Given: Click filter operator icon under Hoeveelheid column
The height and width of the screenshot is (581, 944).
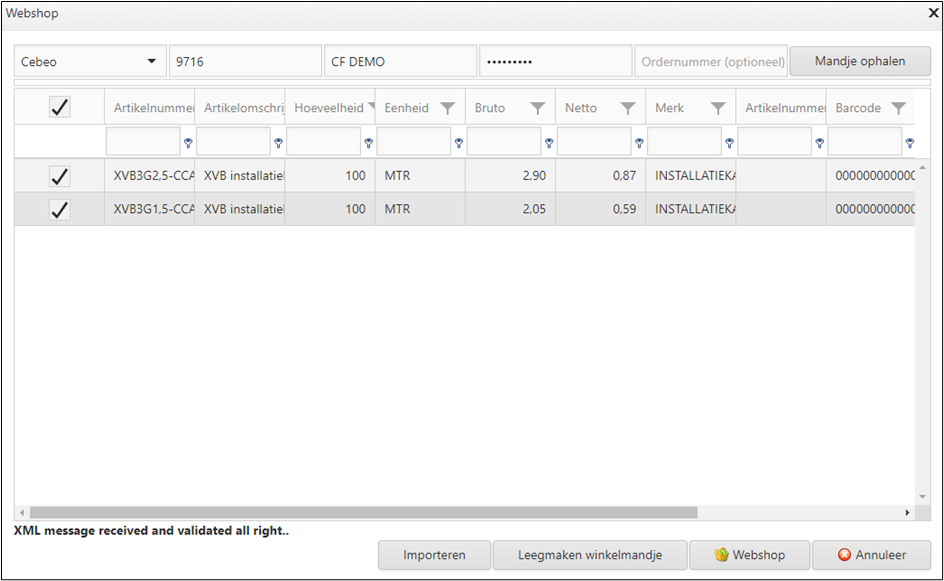Looking at the screenshot, I should 368,143.
